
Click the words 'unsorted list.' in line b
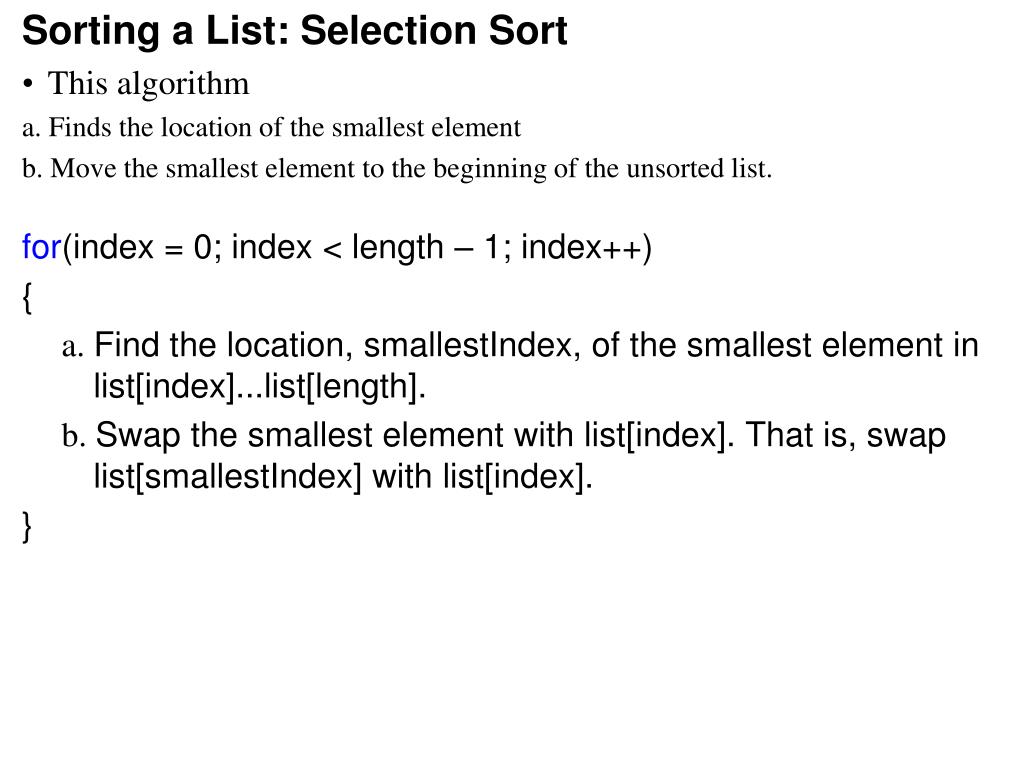(x=699, y=168)
